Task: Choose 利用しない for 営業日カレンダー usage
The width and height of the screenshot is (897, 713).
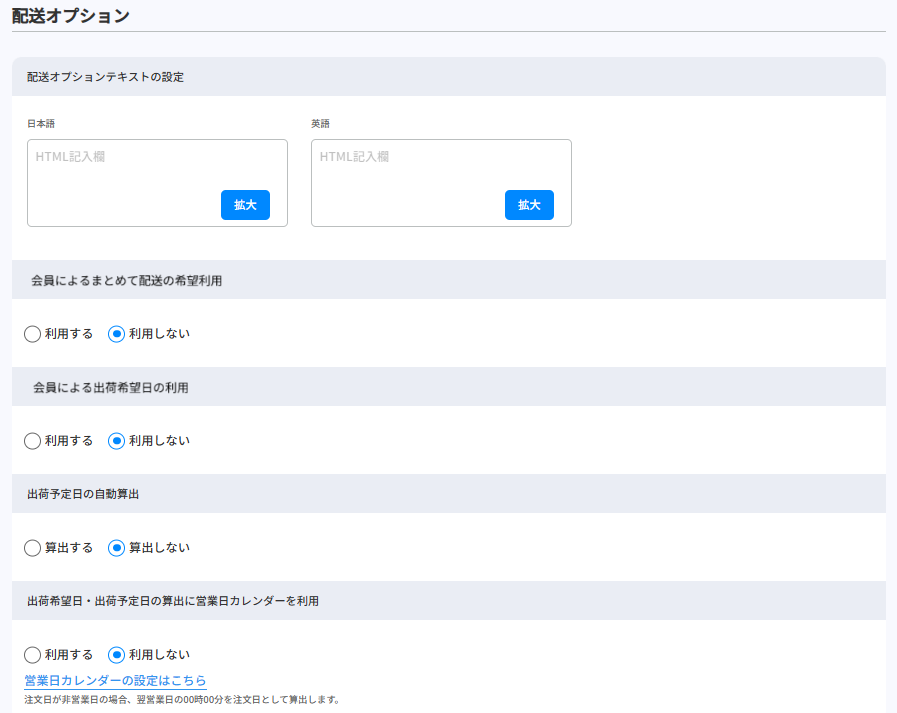Action: click(x=117, y=655)
